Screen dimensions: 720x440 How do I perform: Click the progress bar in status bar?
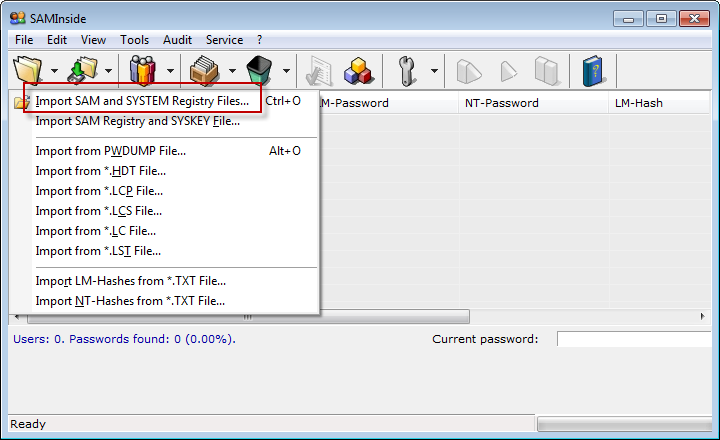pos(624,424)
